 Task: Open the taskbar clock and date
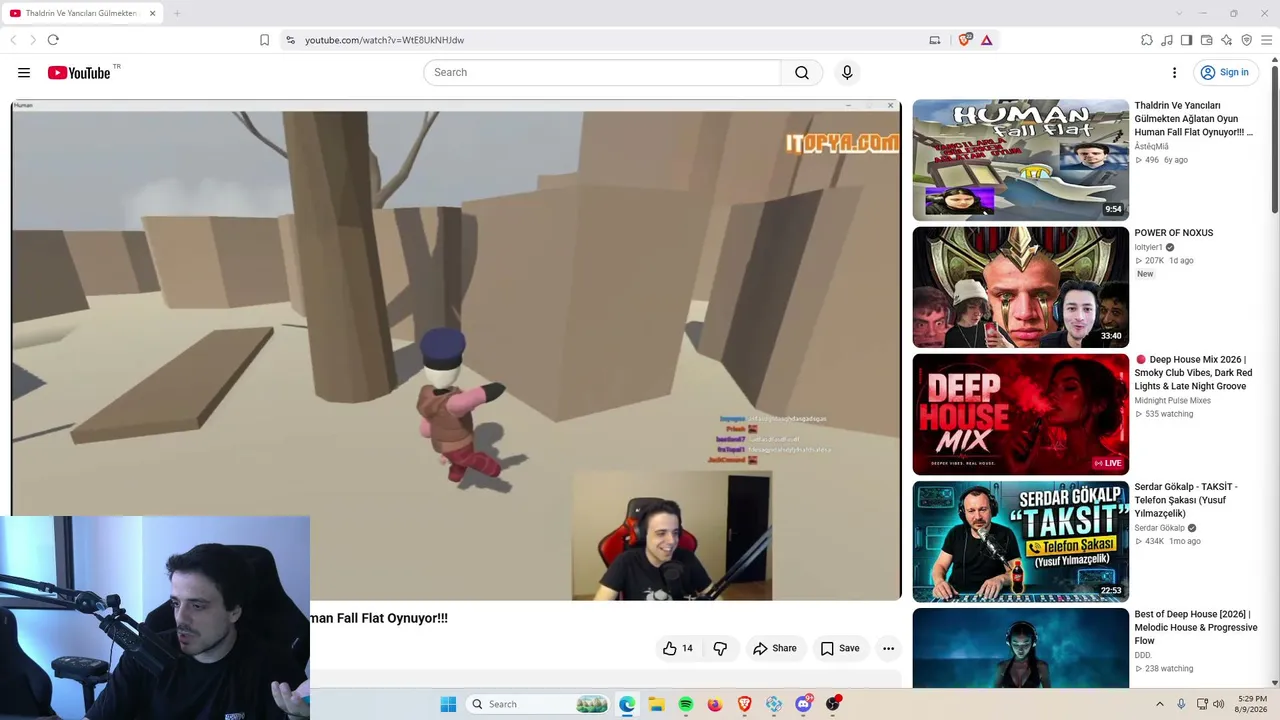1252,704
